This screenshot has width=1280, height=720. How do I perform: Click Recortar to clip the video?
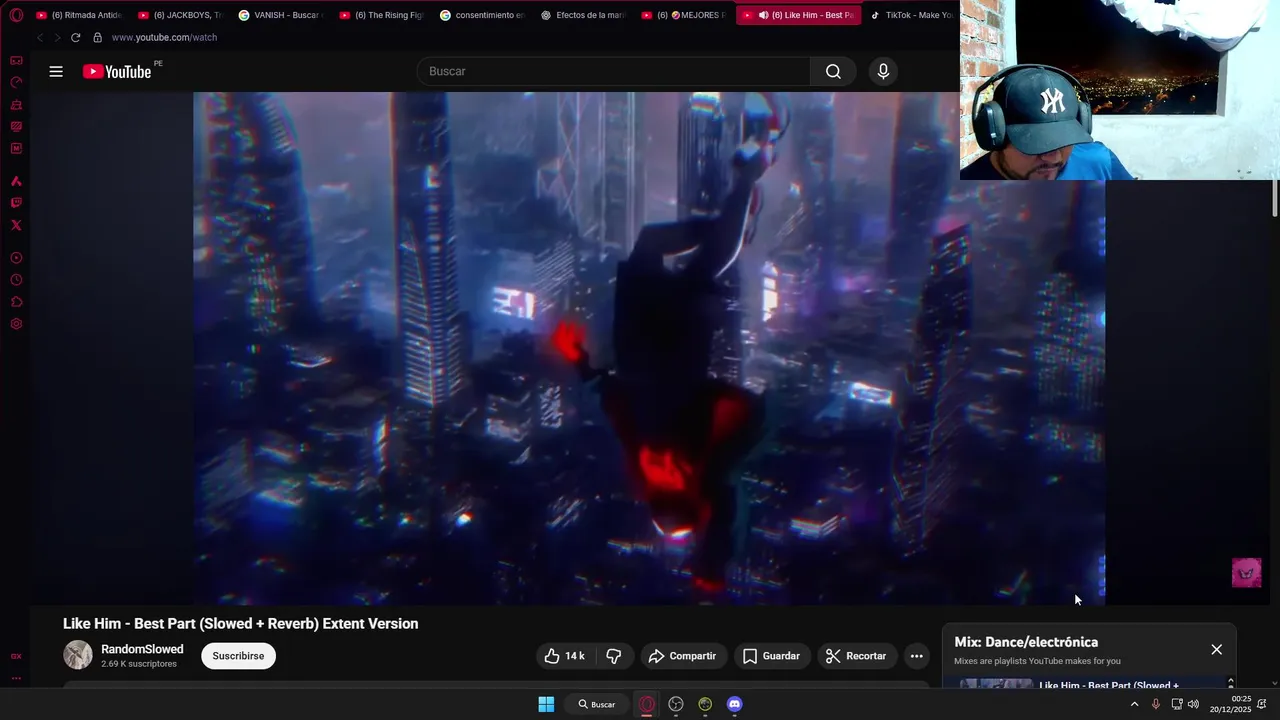[857, 656]
